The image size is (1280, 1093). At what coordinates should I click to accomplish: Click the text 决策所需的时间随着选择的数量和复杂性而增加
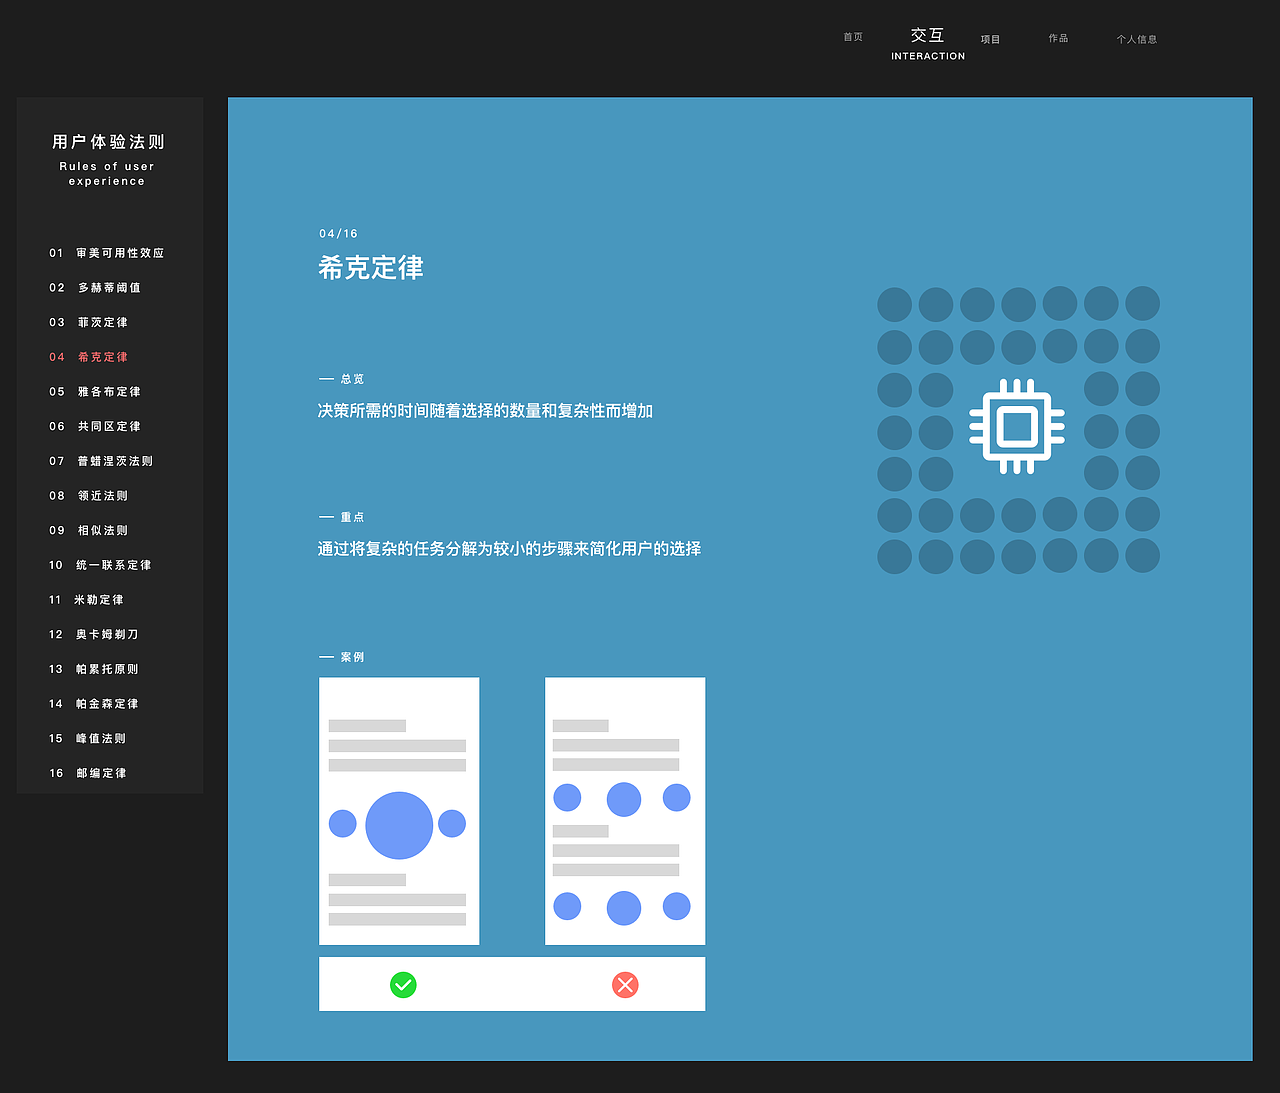click(485, 411)
